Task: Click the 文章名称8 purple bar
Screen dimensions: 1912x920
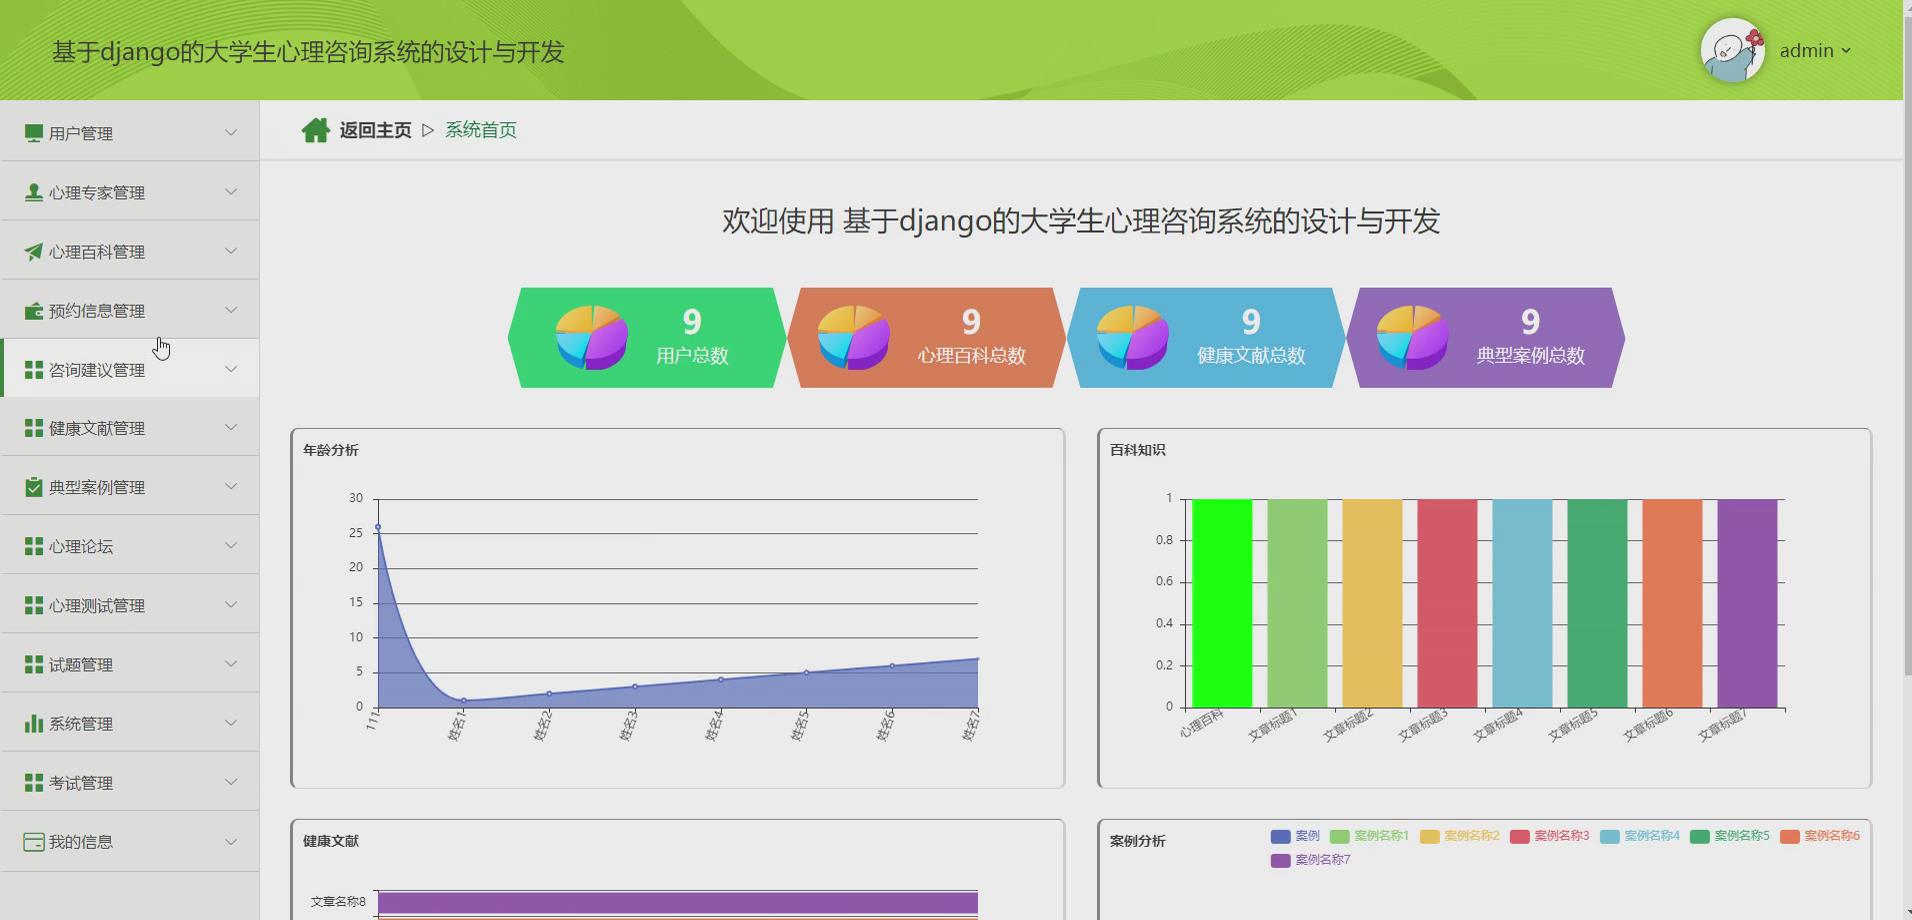Action: (x=678, y=902)
